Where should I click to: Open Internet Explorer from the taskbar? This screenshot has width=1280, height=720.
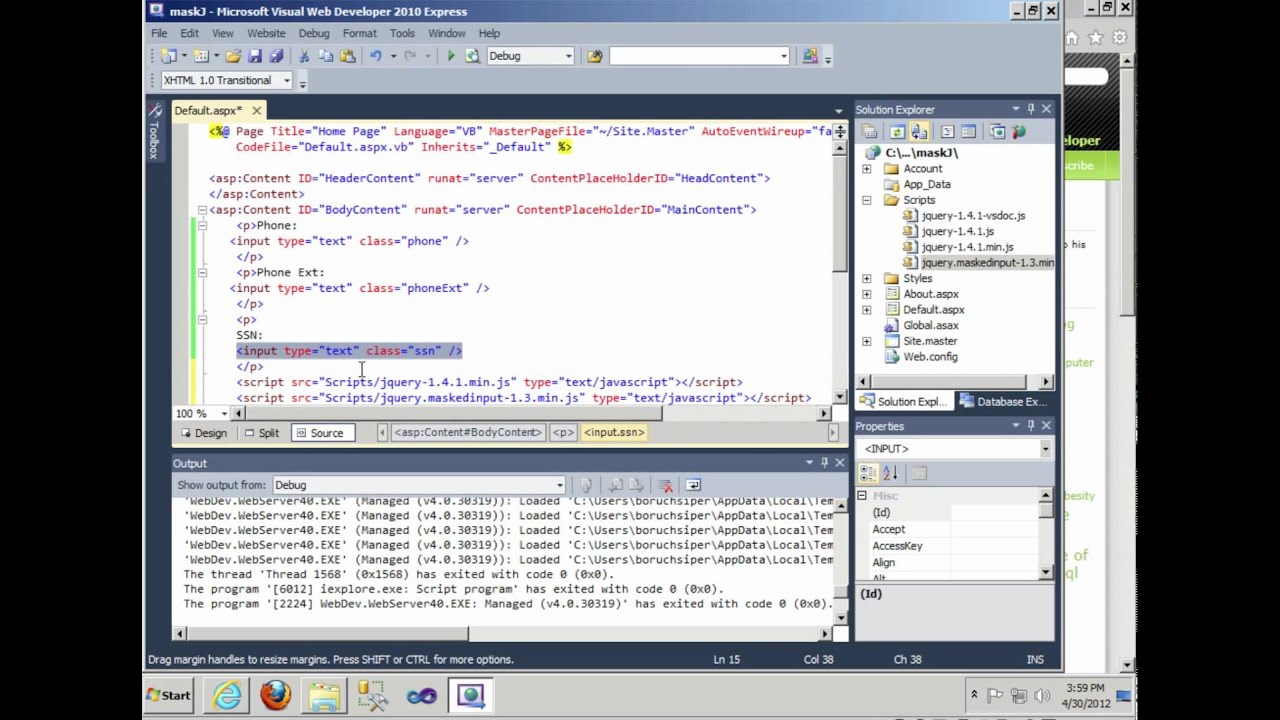[x=227, y=695]
